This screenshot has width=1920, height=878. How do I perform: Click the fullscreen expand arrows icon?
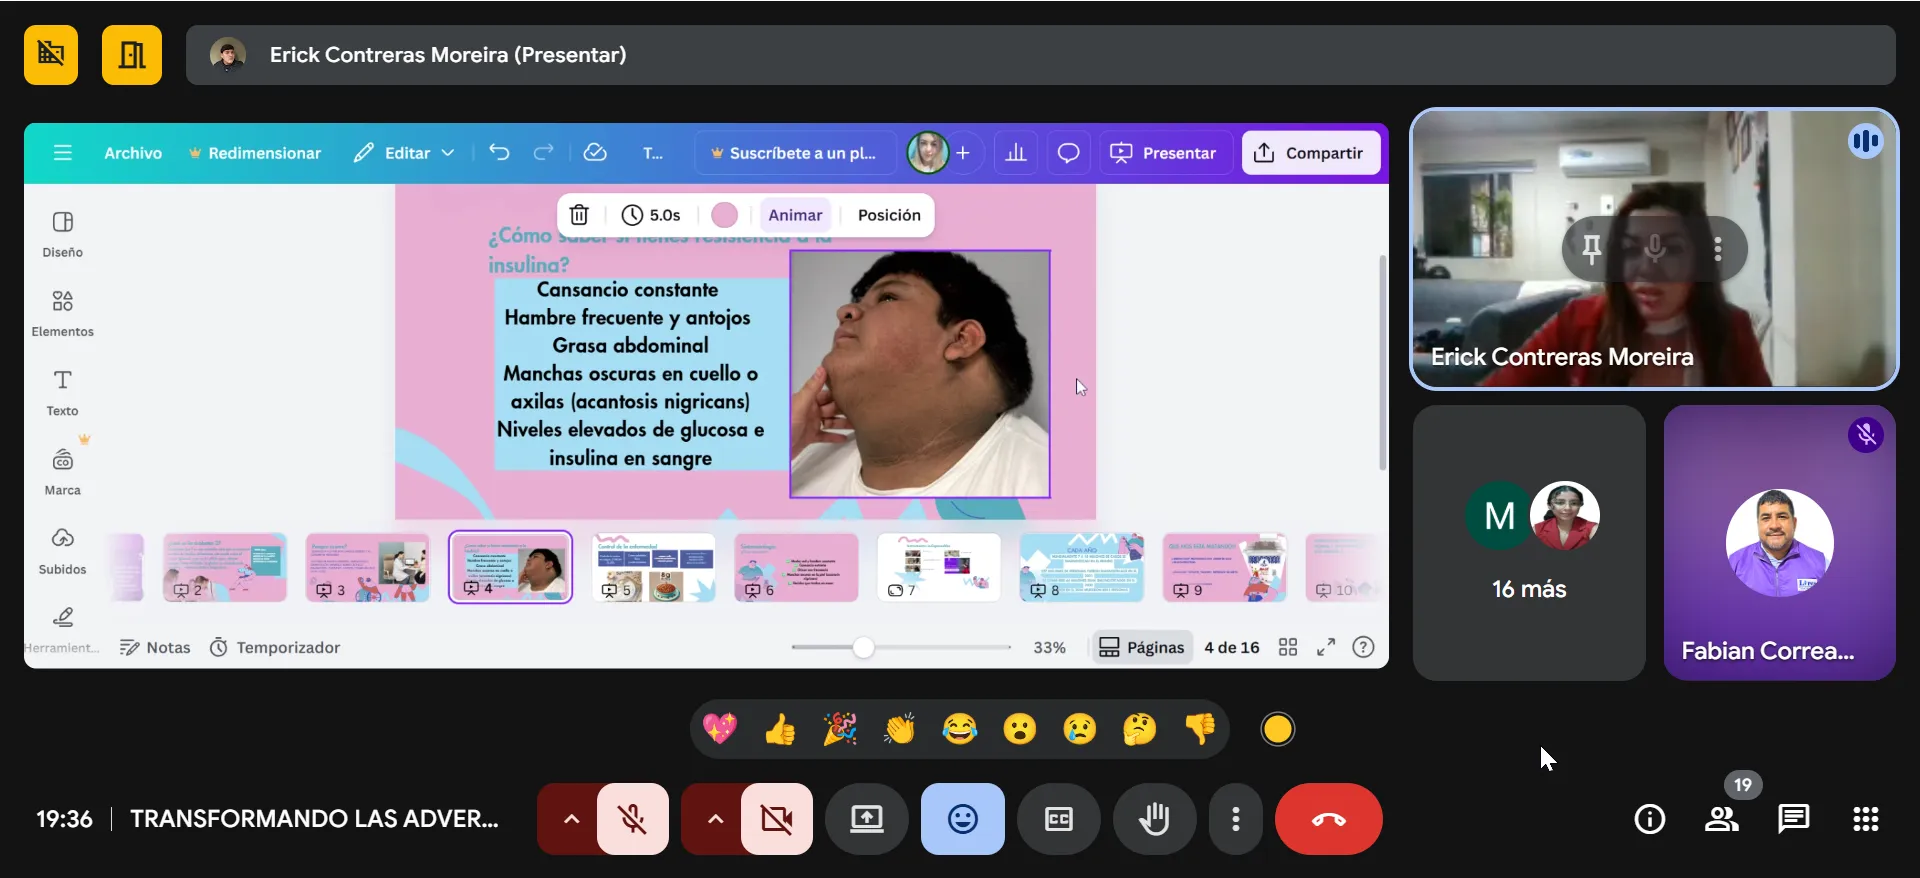click(1326, 647)
